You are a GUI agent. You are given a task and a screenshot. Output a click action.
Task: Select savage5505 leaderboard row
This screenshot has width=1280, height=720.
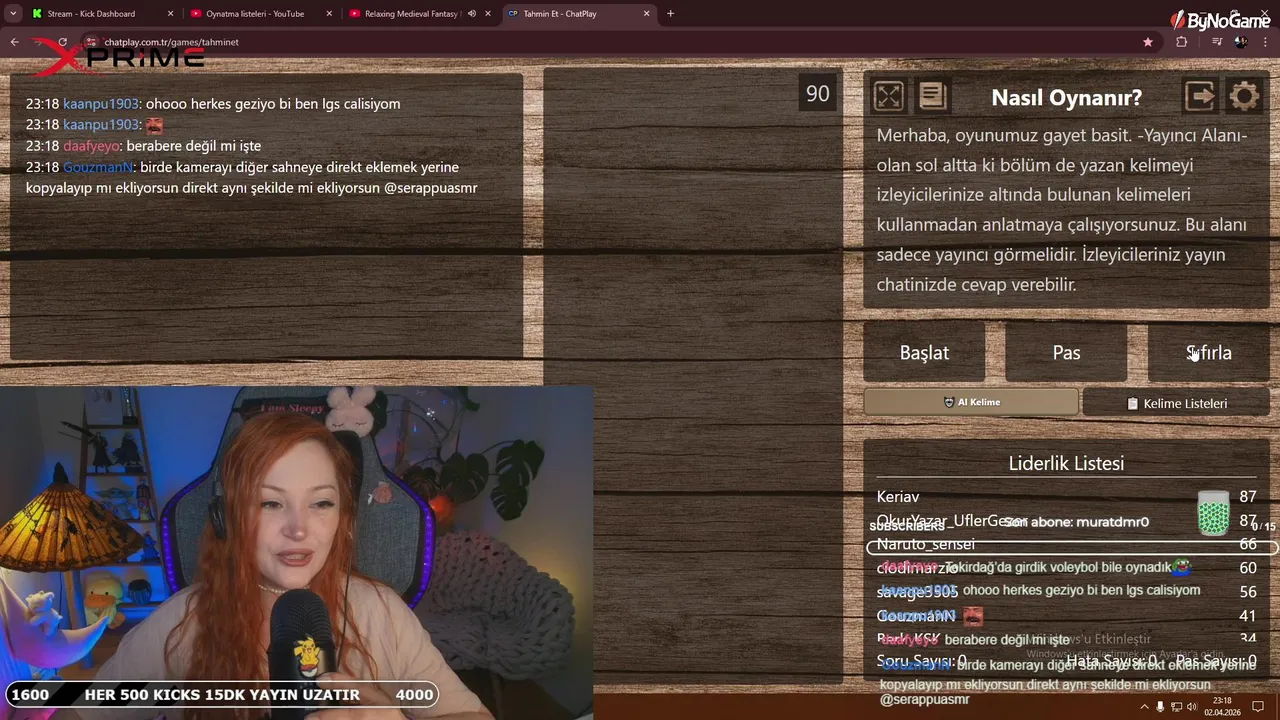pos(1067,592)
